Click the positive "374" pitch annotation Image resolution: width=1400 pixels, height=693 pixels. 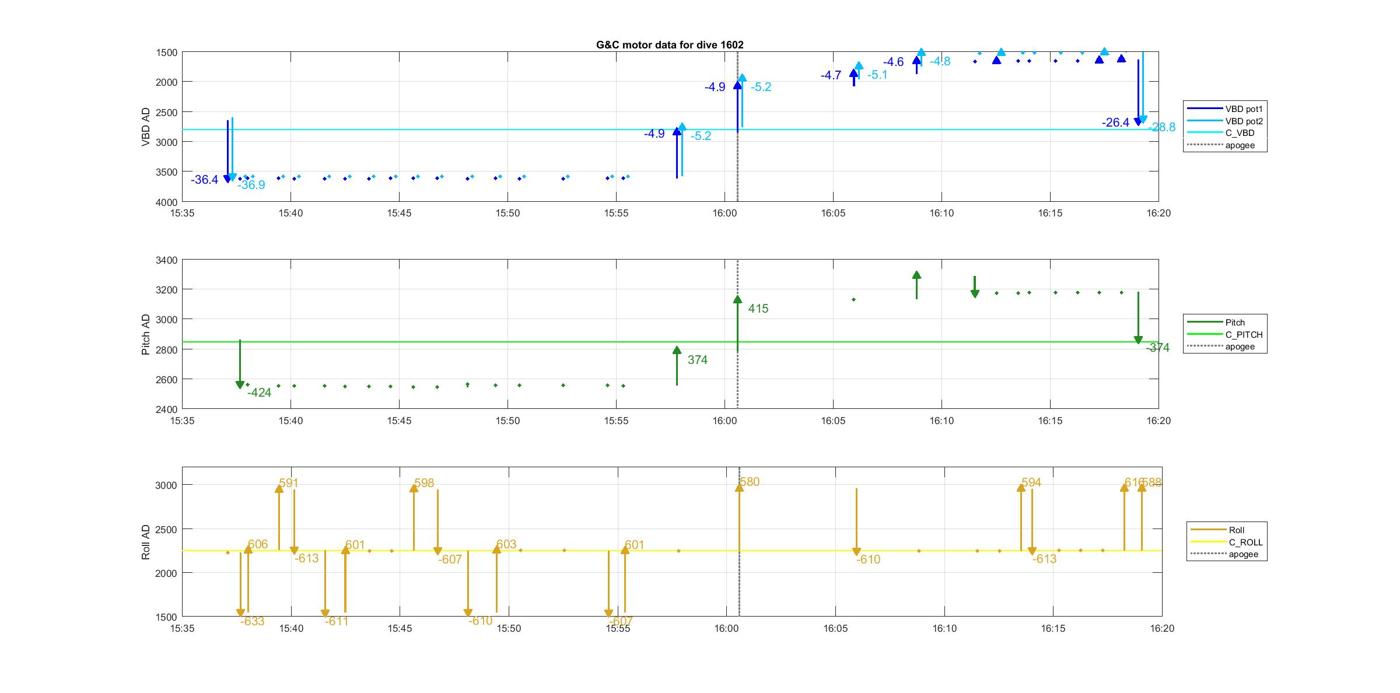(x=697, y=360)
